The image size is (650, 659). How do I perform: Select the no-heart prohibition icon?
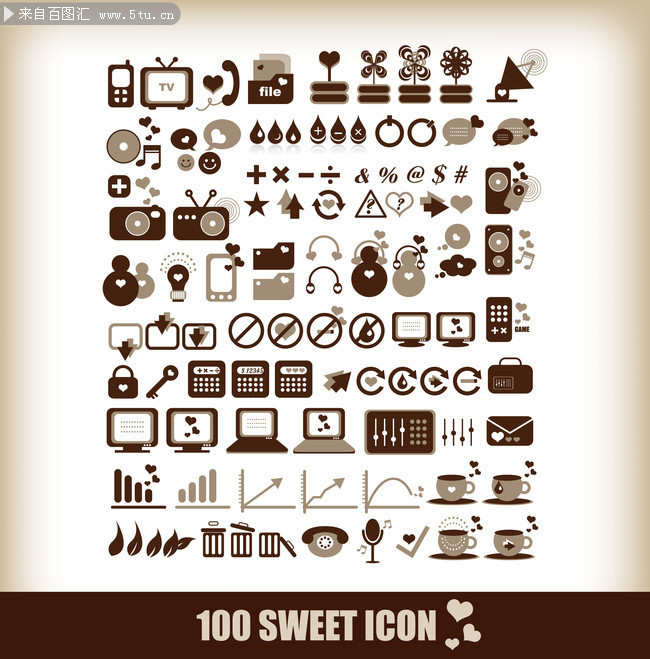coord(285,331)
